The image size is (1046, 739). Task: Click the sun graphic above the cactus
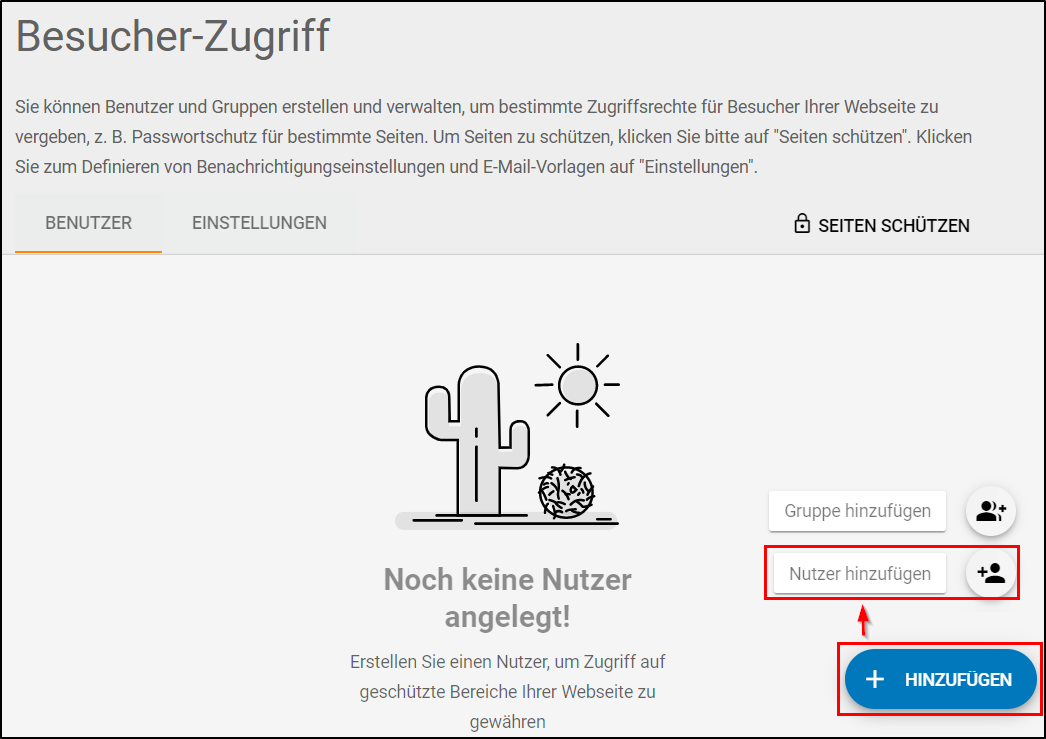577,384
